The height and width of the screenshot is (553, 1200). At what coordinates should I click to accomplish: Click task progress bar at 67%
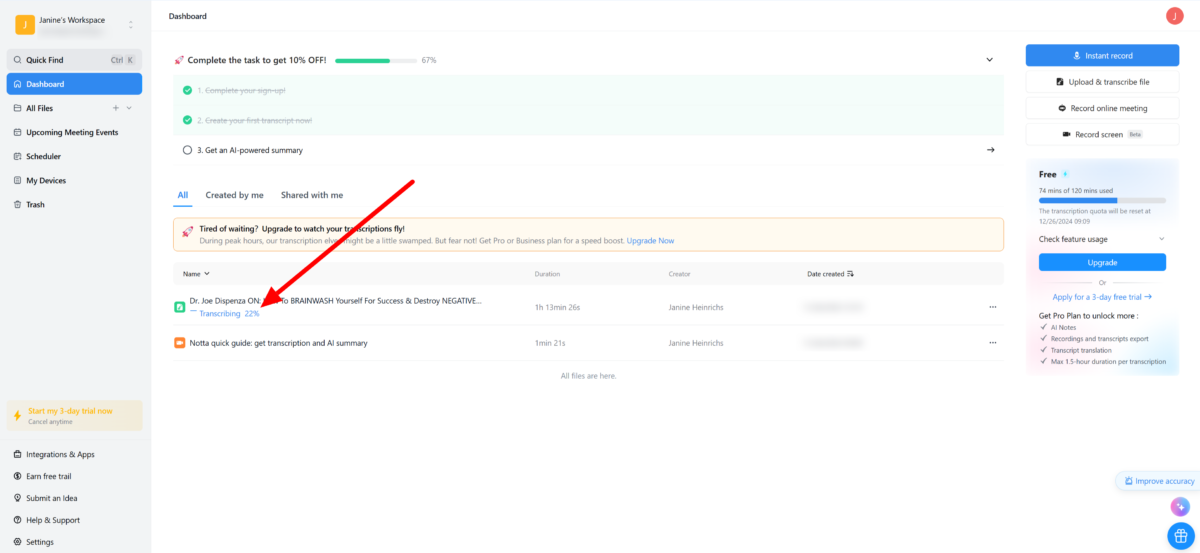click(x=376, y=60)
